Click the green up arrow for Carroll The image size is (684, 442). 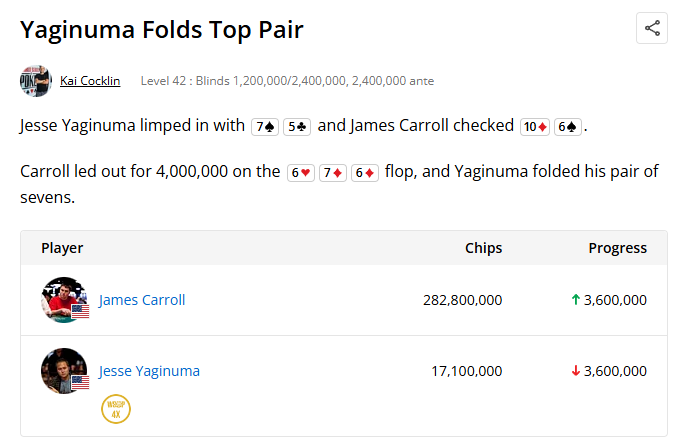(x=576, y=300)
